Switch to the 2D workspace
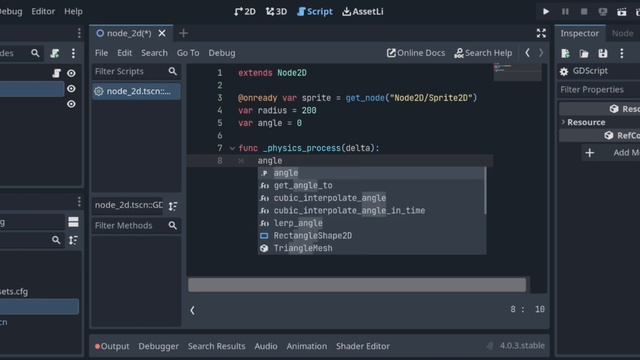This screenshot has height=360, width=640. [x=245, y=11]
